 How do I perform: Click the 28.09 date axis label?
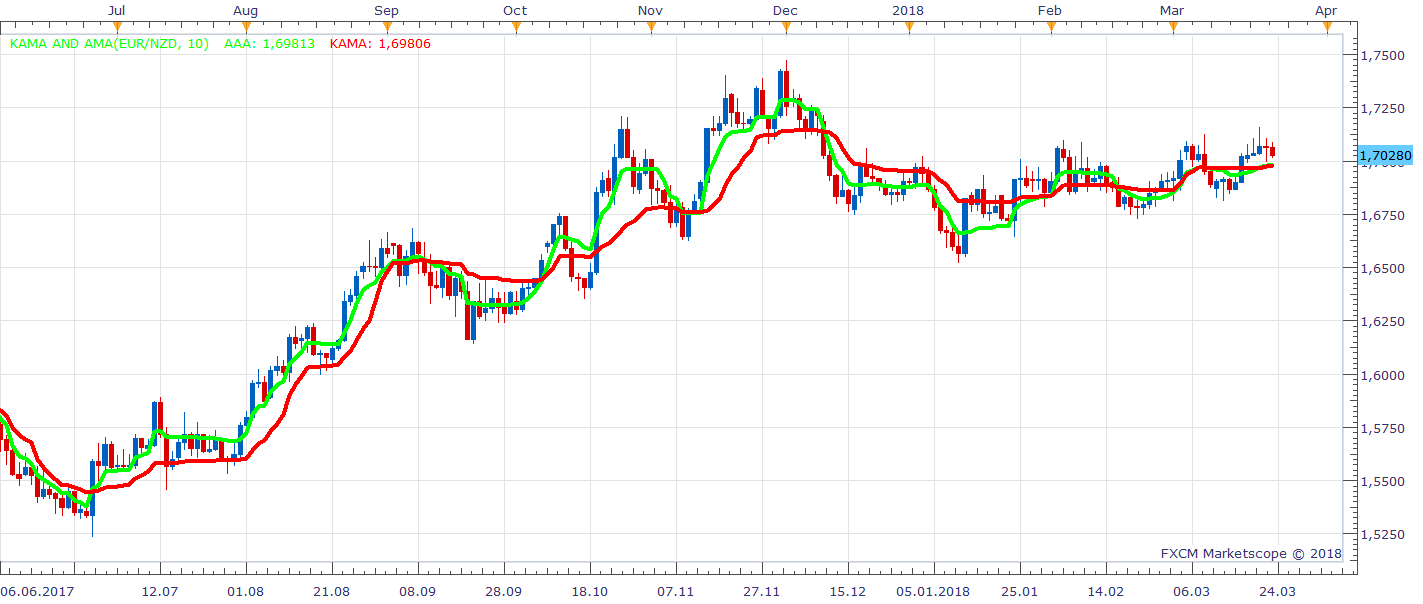(504, 591)
